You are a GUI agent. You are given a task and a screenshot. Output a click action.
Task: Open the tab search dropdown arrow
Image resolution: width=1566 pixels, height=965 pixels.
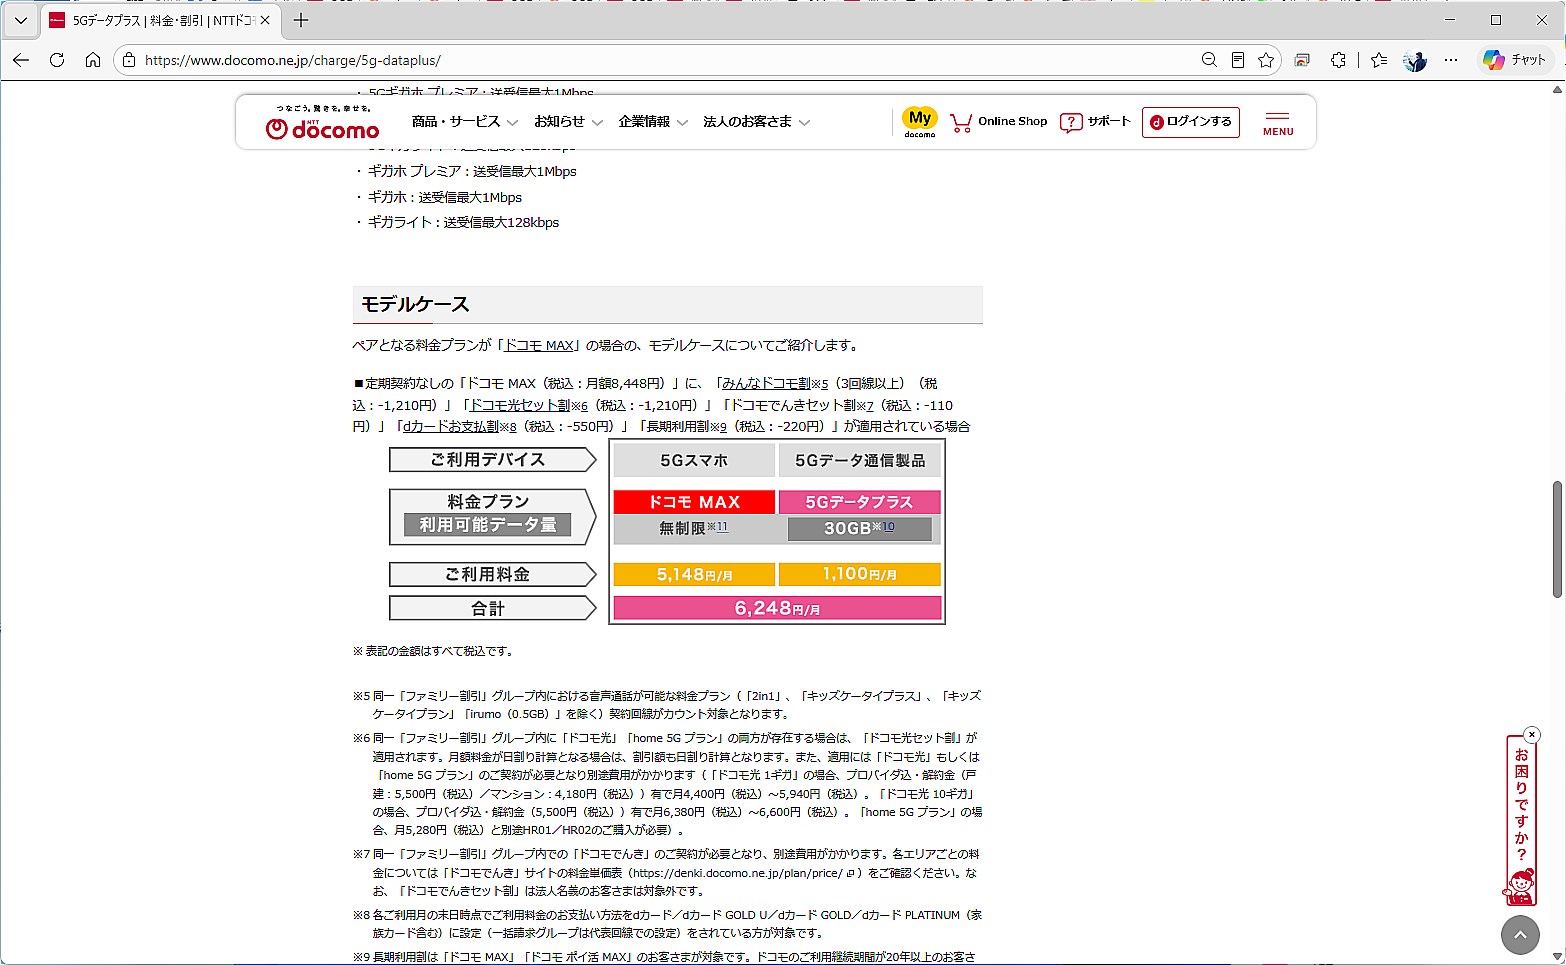20,20
